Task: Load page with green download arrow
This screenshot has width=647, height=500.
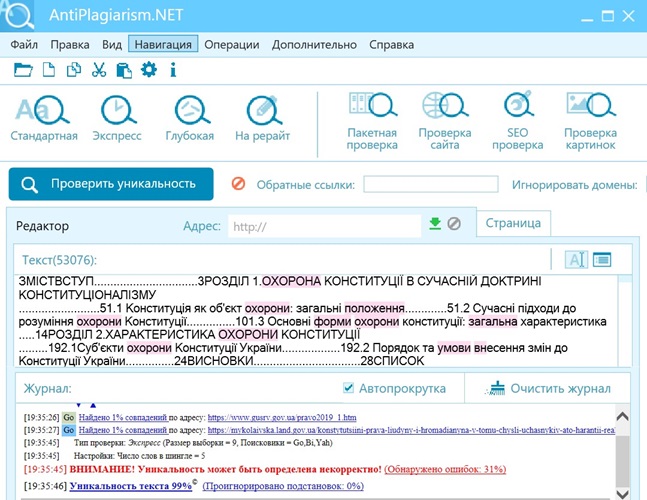Action: (435, 224)
